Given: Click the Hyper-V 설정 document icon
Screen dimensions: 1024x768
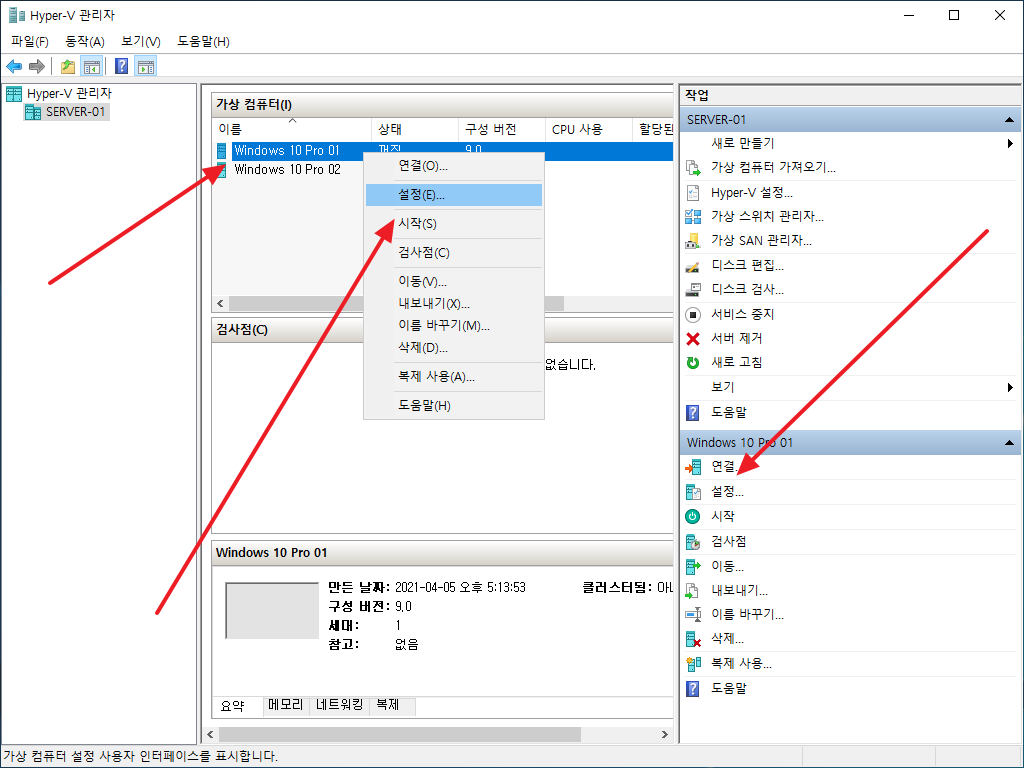Looking at the screenshot, I should click(x=693, y=193).
